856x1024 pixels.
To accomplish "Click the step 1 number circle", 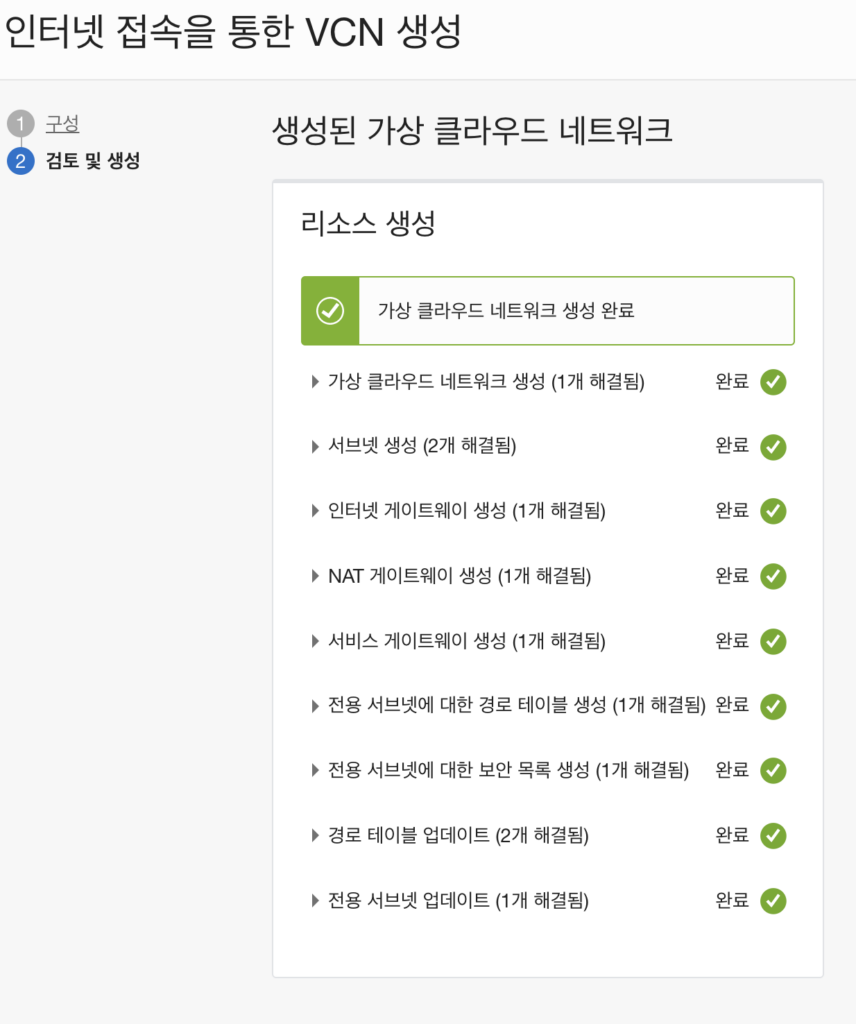I will tap(21, 123).
